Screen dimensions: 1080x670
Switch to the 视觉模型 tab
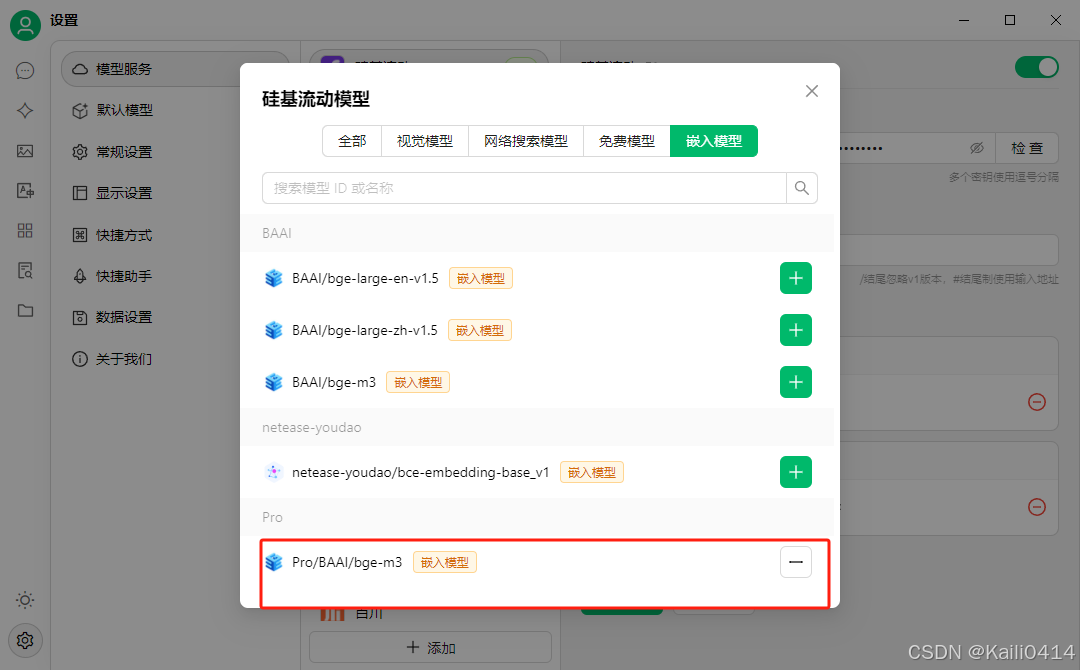click(x=425, y=141)
